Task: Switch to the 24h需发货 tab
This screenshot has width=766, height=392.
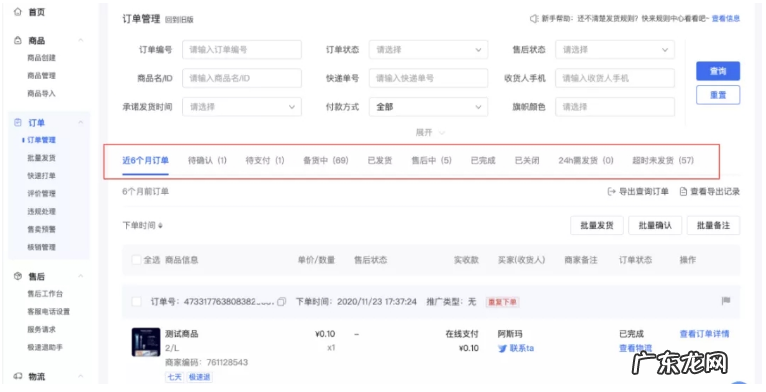Action: pos(586,160)
